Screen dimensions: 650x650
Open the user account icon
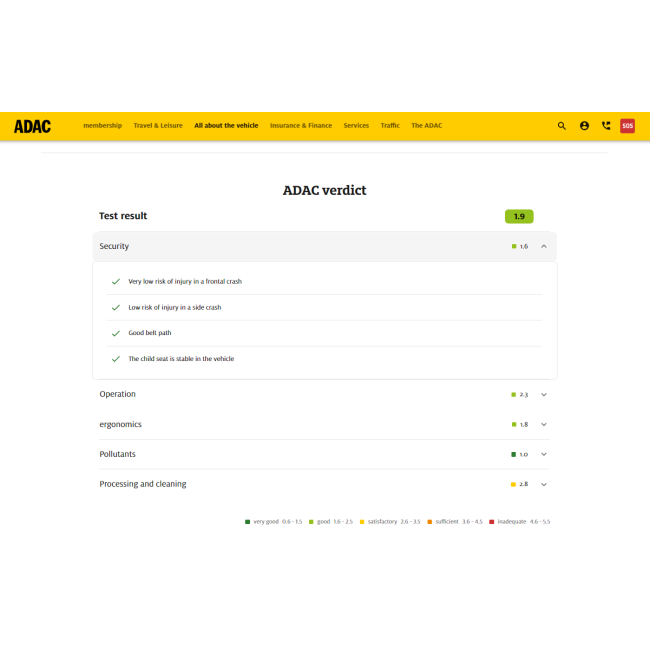point(584,126)
